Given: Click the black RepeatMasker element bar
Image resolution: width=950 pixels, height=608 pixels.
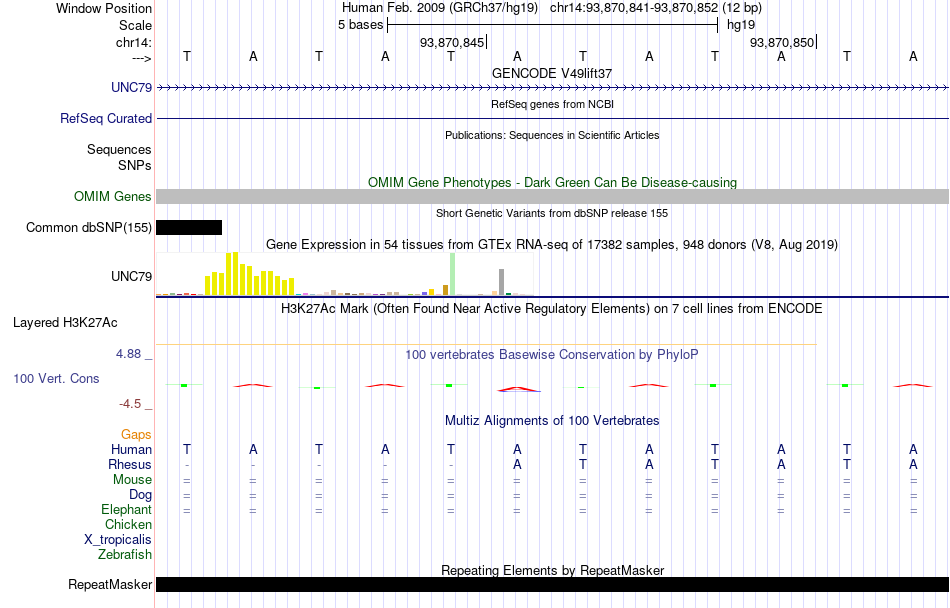Looking at the screenshot, I should tap(553, 584).
